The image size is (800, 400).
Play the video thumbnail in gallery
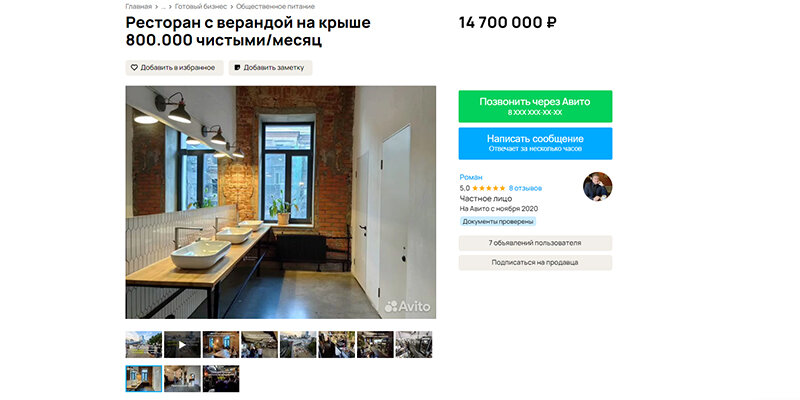click(182, 344)
